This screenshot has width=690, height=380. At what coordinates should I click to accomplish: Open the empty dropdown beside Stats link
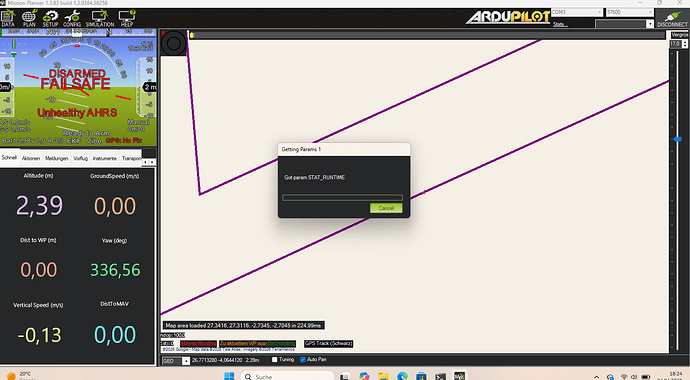[624, 24]
